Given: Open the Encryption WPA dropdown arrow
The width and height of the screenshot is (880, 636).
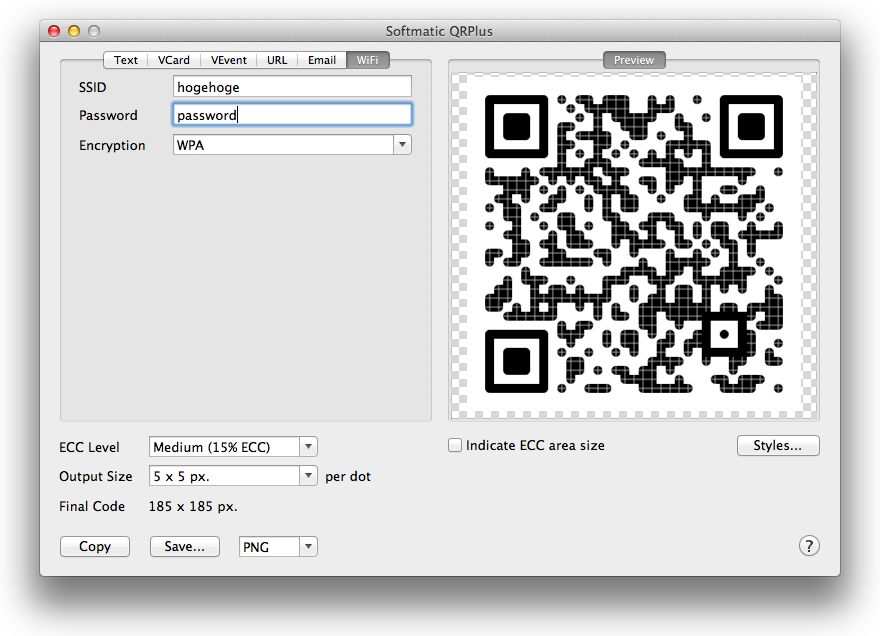Looking at the screenshot, I should tap(402, 145).
